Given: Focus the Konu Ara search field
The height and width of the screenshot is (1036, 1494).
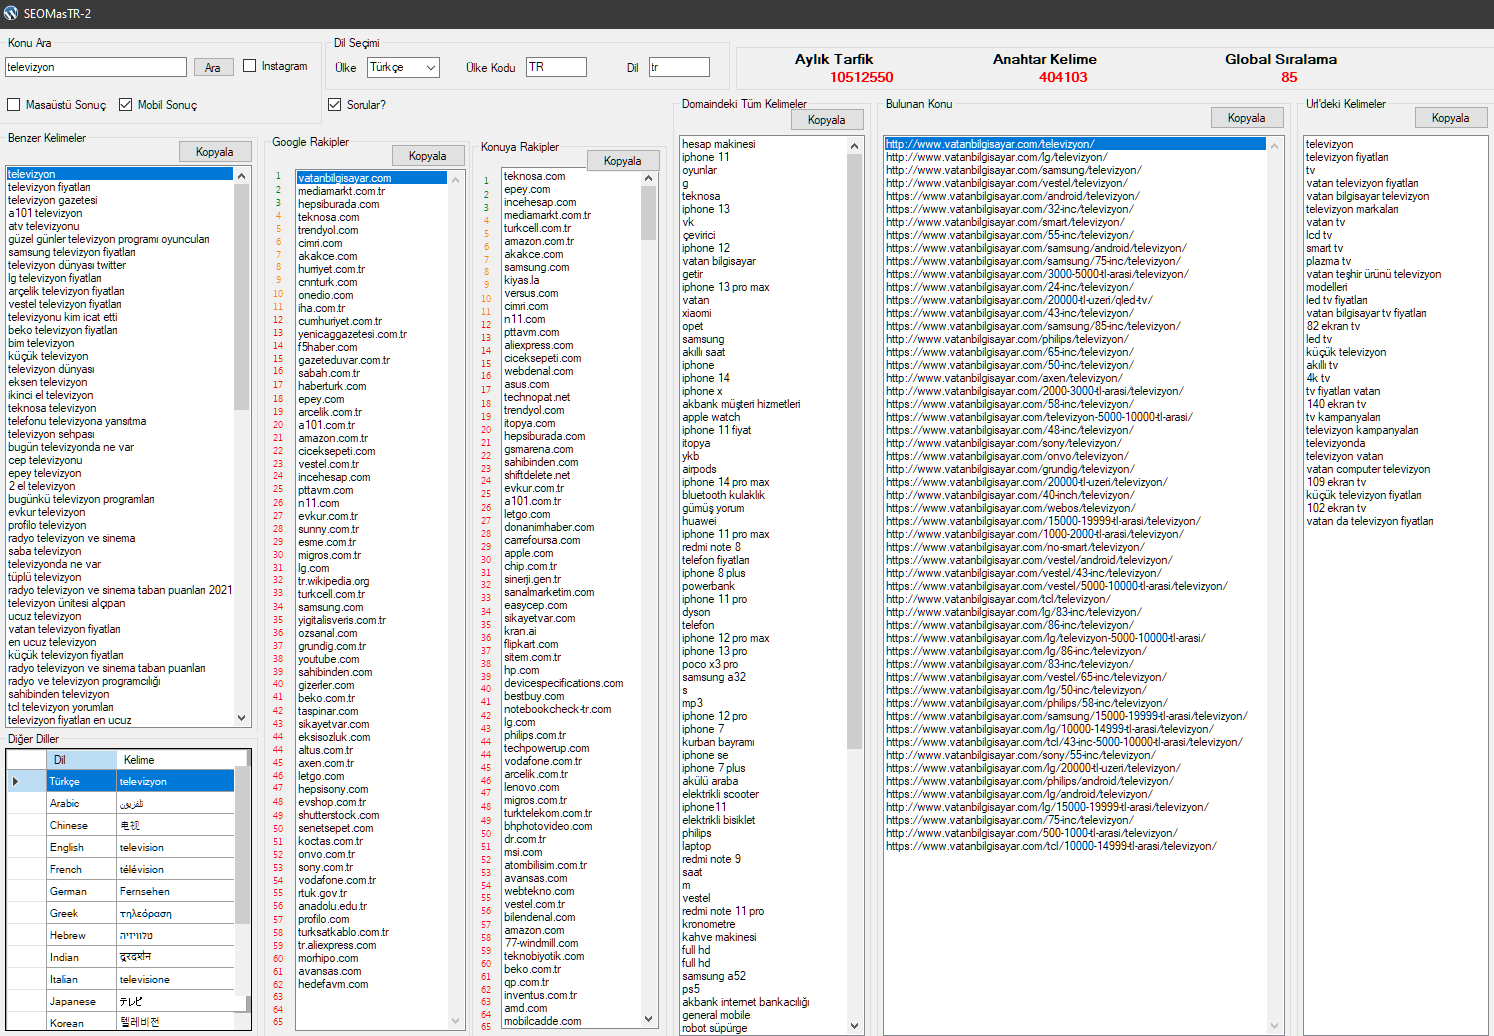Looking at the screenshot, I should click(96, 67).
